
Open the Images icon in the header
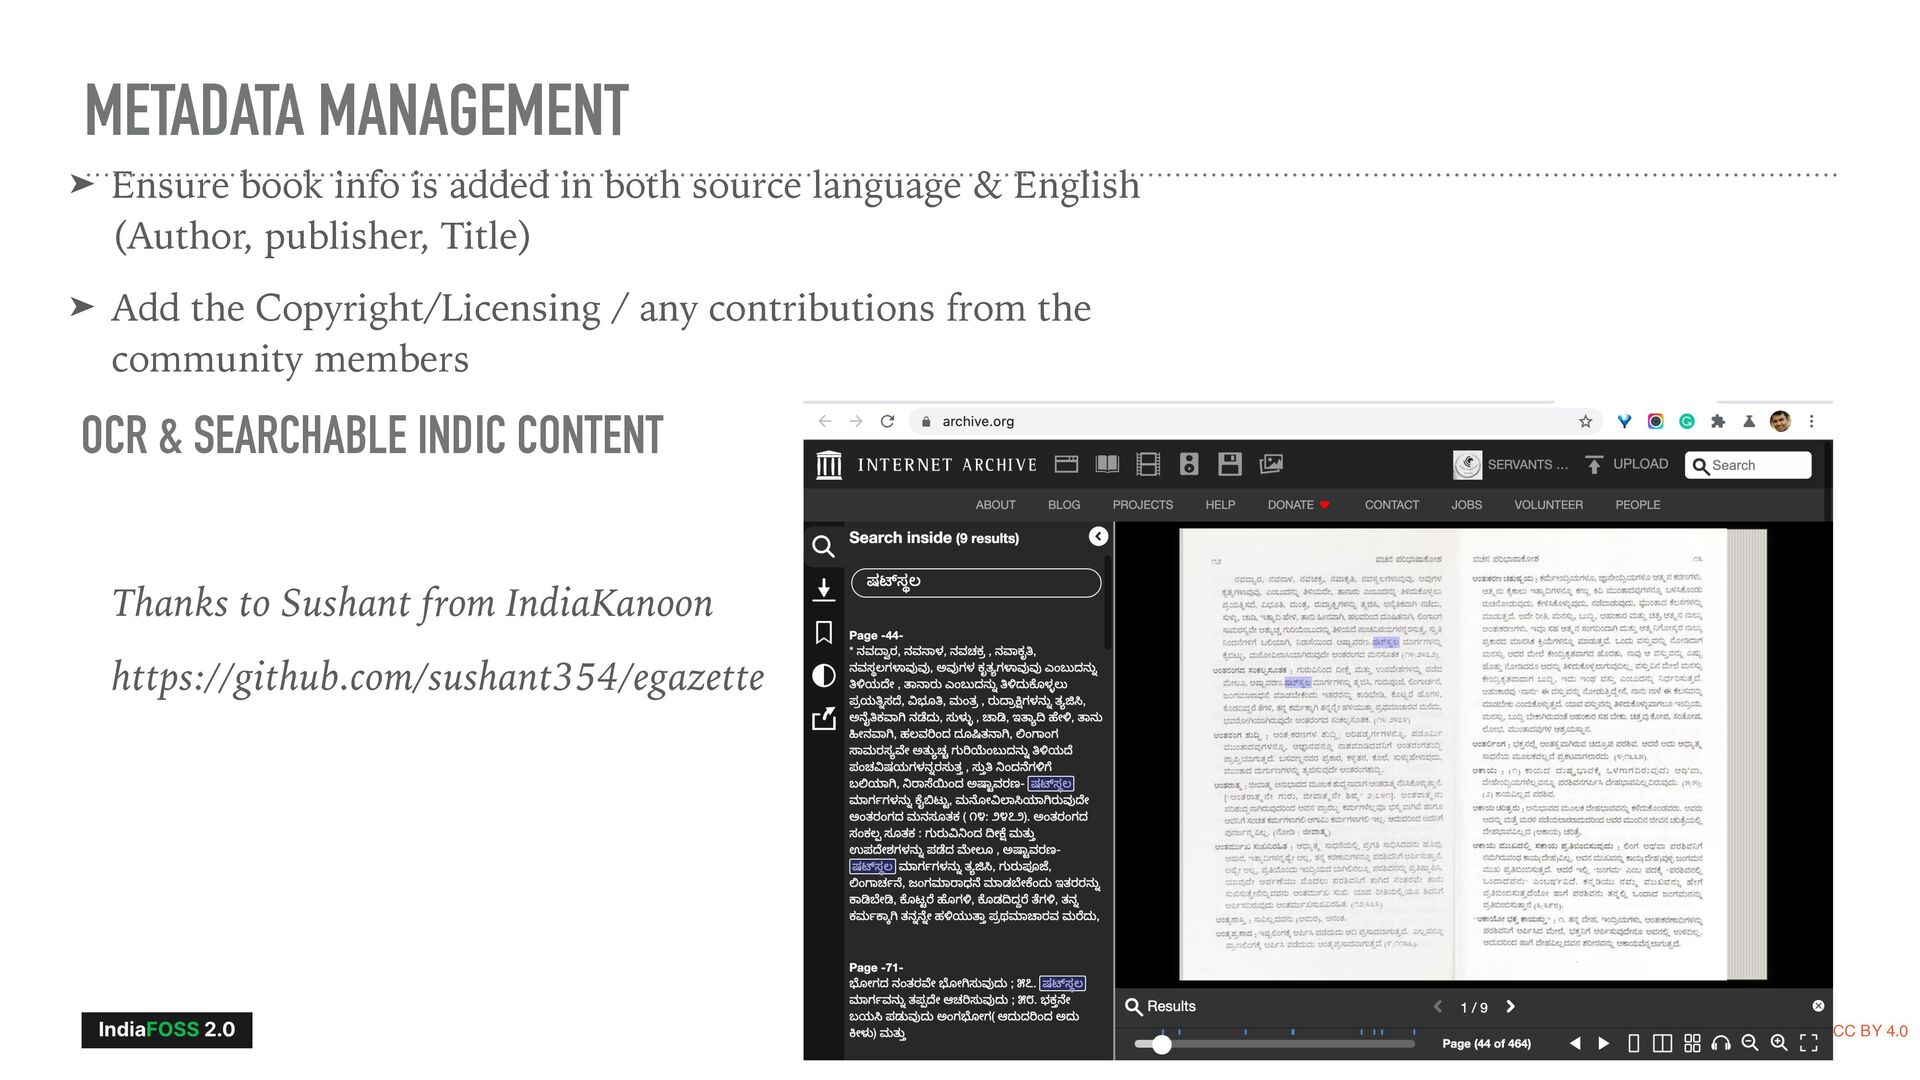coord(1271,464)
